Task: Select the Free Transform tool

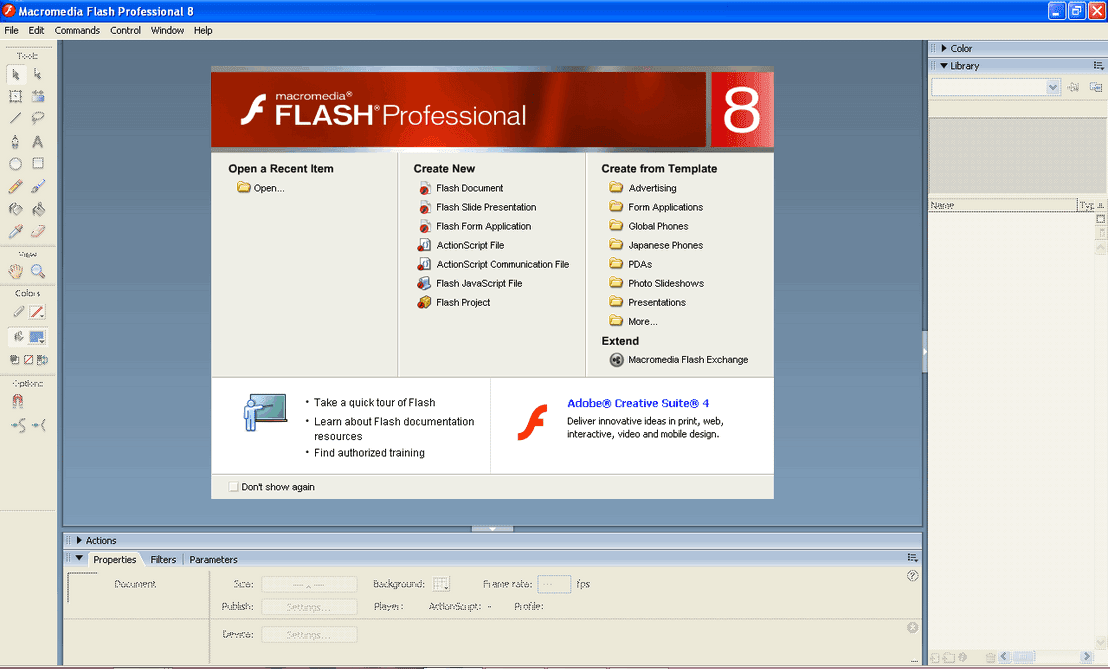Action: (x=16, y=96)
